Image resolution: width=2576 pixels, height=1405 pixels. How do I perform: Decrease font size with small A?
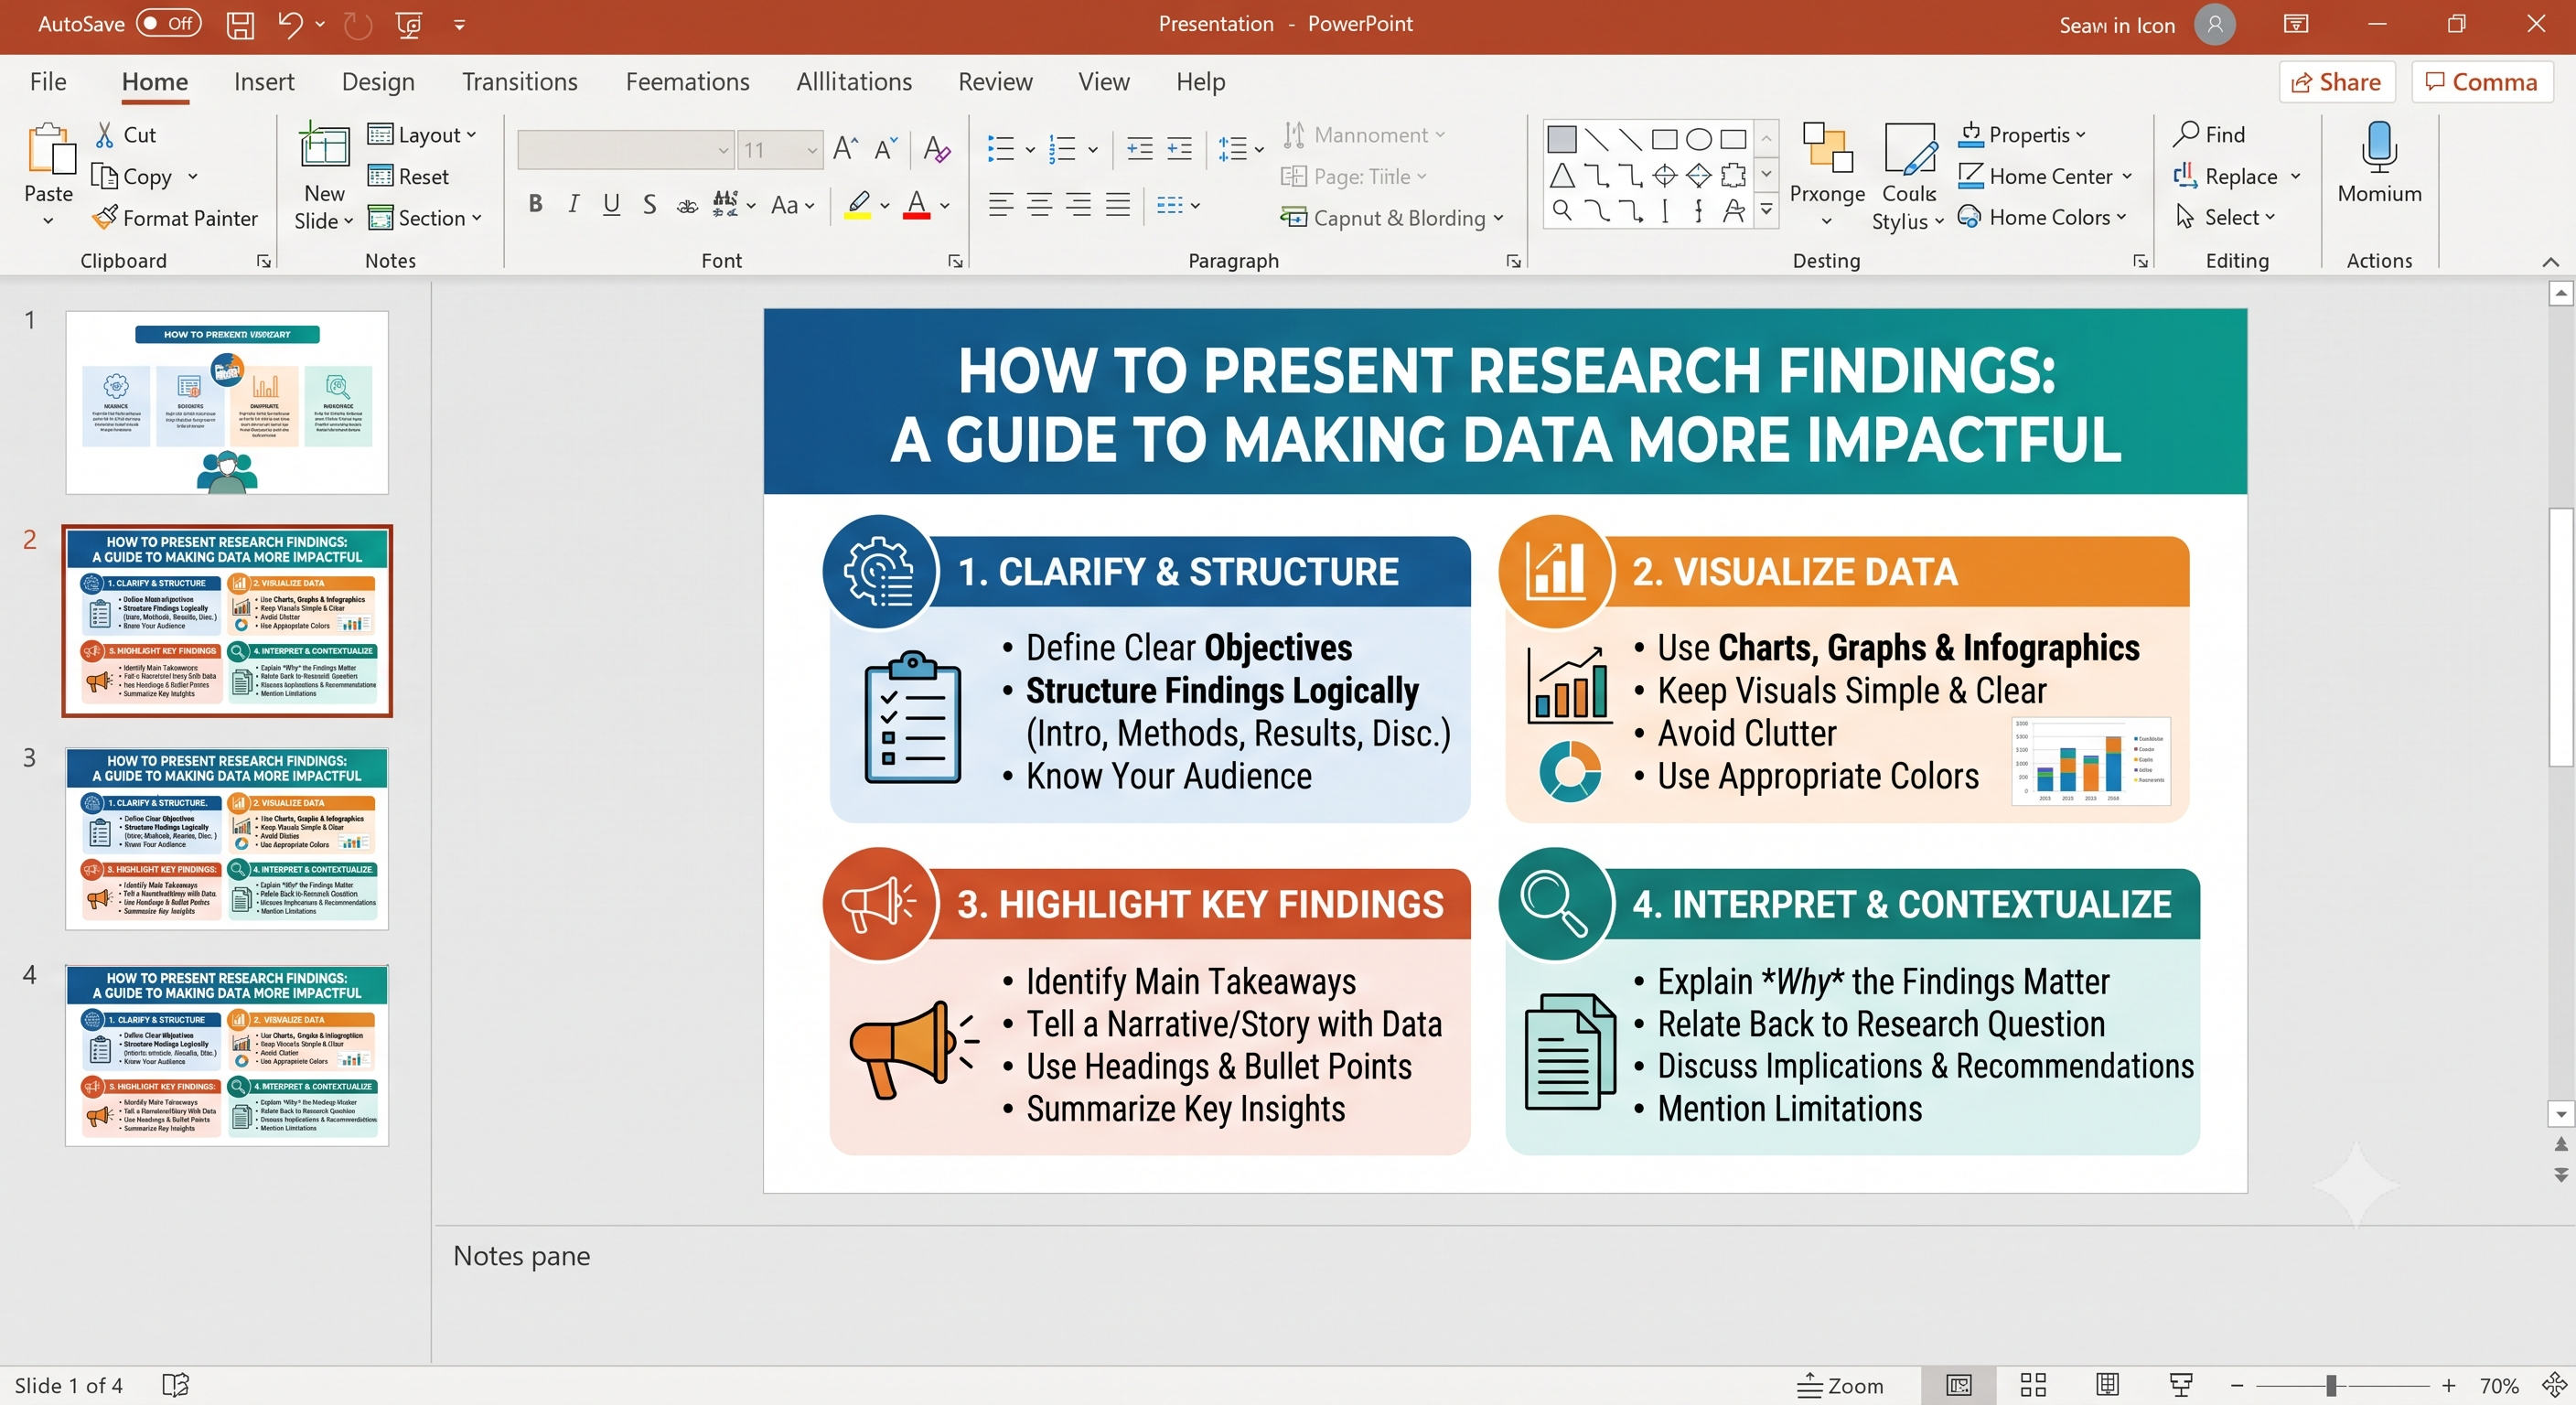886,149
